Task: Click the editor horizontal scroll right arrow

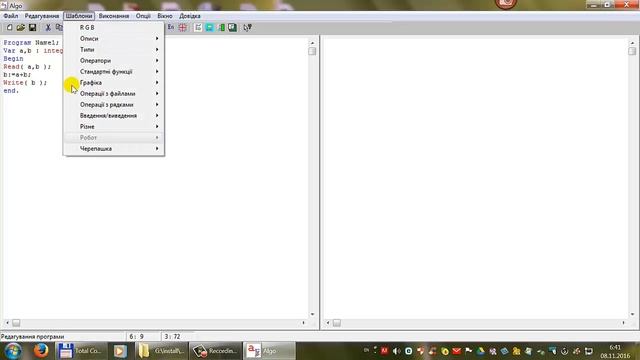Action: [x=303, y=323]
